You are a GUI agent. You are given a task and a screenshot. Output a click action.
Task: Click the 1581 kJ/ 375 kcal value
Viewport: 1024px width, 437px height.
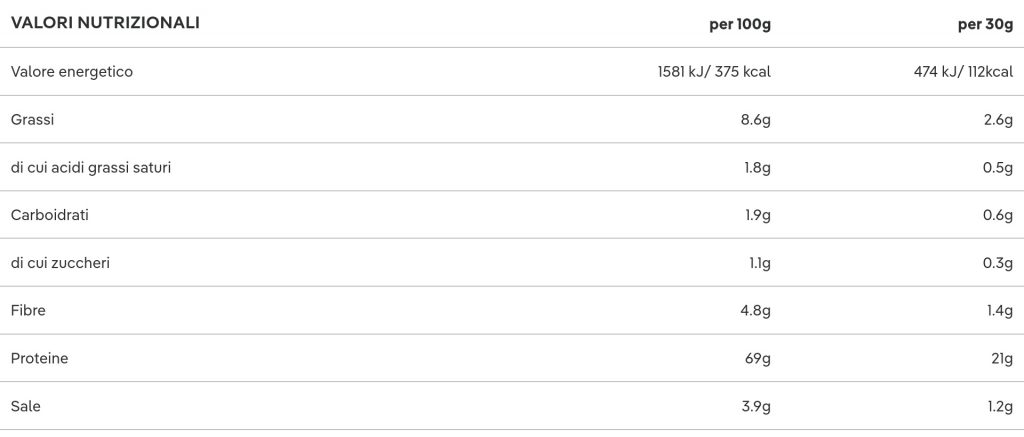(x=714, y=72)
